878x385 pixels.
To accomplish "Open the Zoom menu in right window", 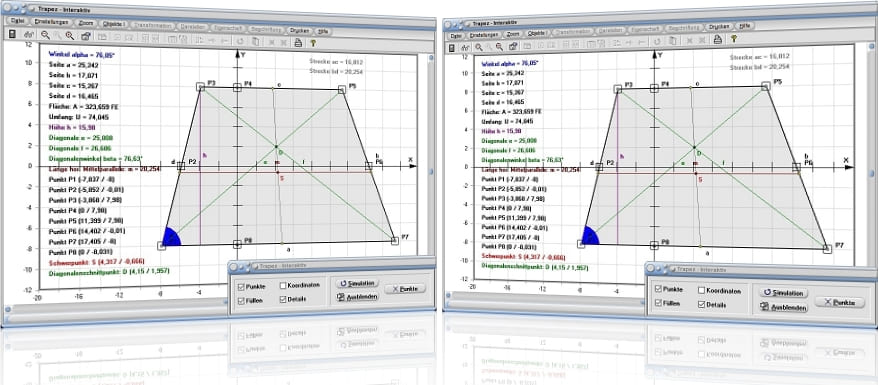I will pos(513,33).
